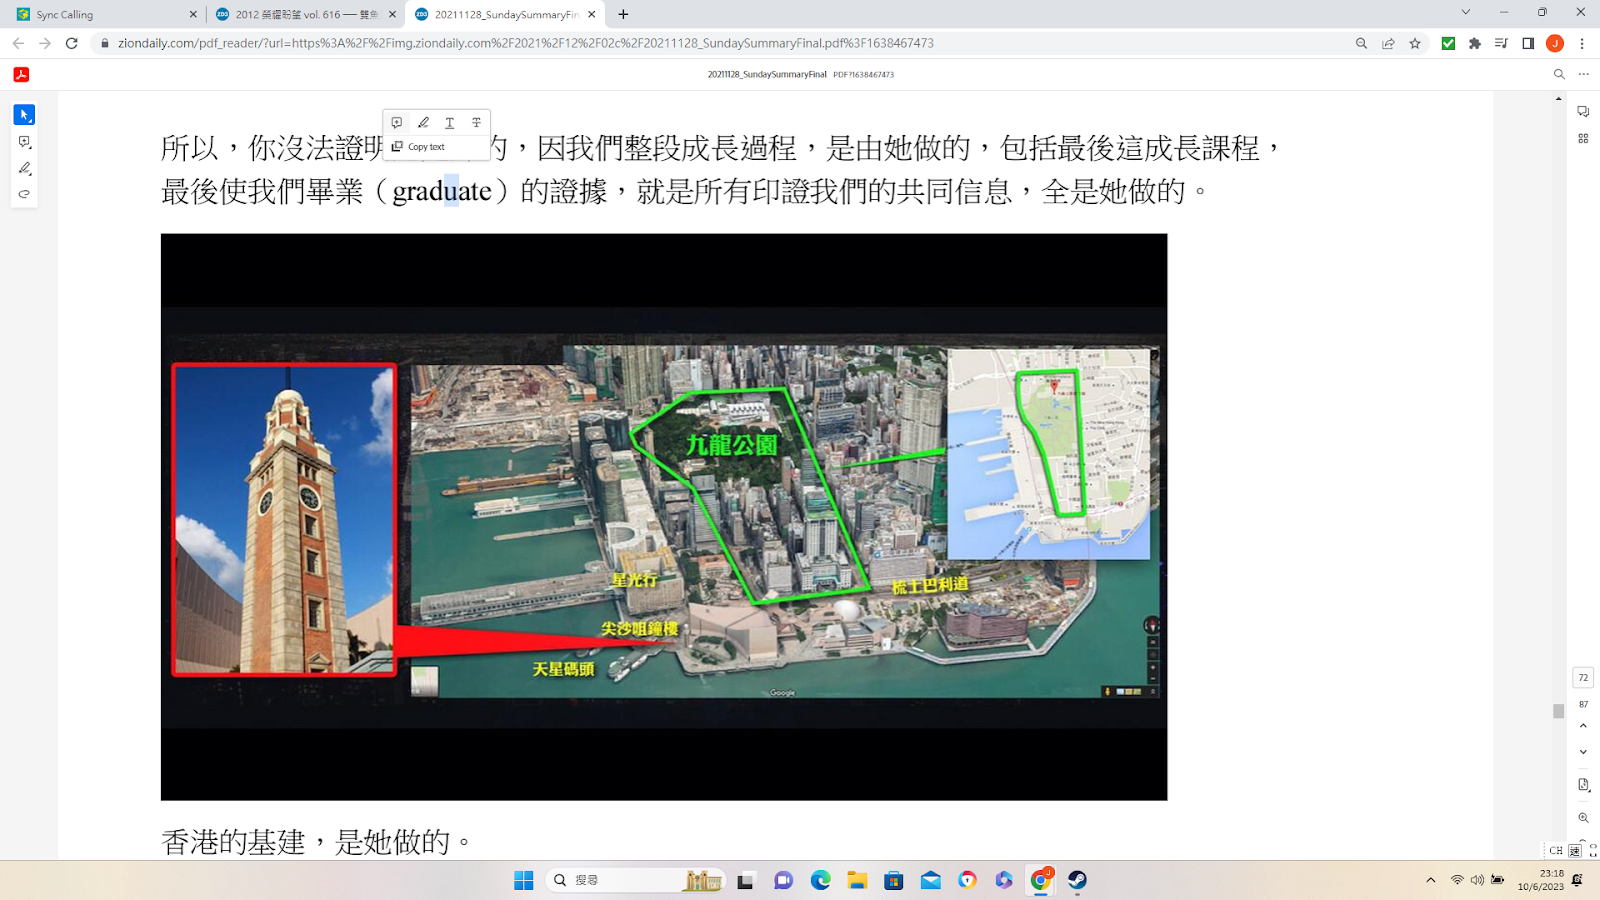
Task: Open the page display options dropdown
Action: [x=1583, y=785]
